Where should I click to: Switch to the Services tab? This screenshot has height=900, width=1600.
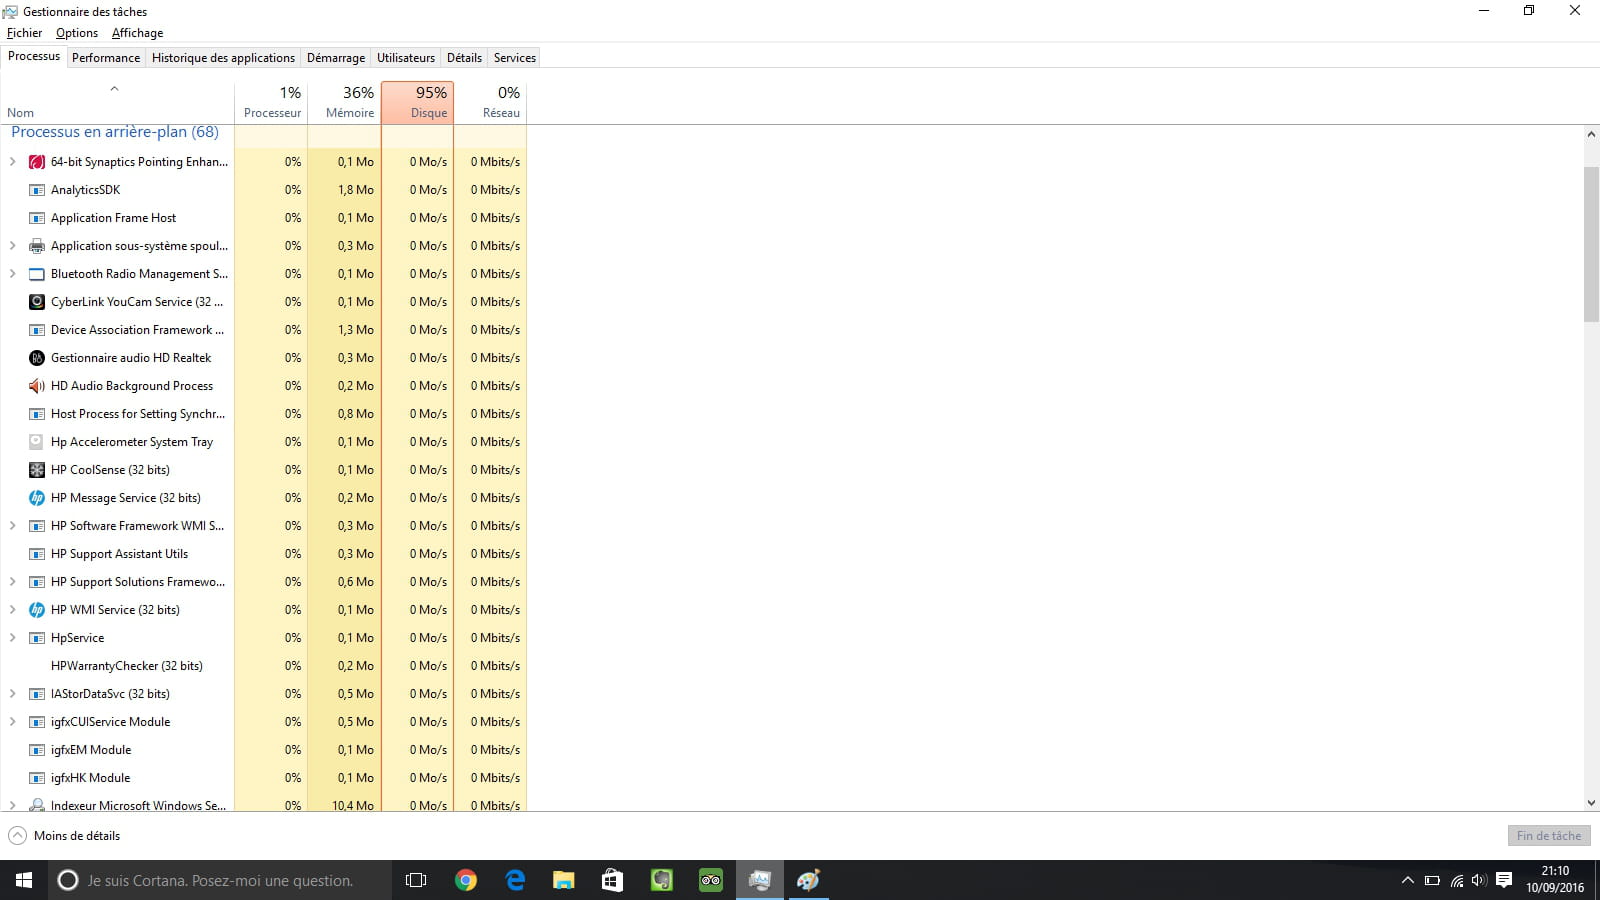(515, 58)
